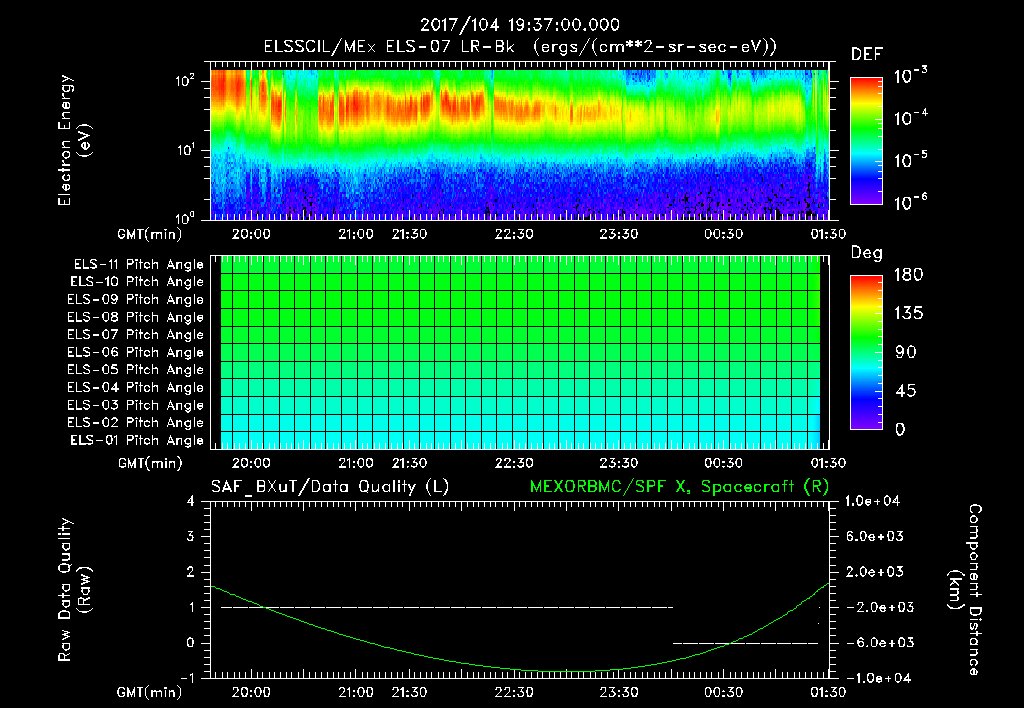Click the green MEXORBMC/SPF X, Spacecraft (R) label
Viewport: 1024px width, 708px height.
click(679, 487)
